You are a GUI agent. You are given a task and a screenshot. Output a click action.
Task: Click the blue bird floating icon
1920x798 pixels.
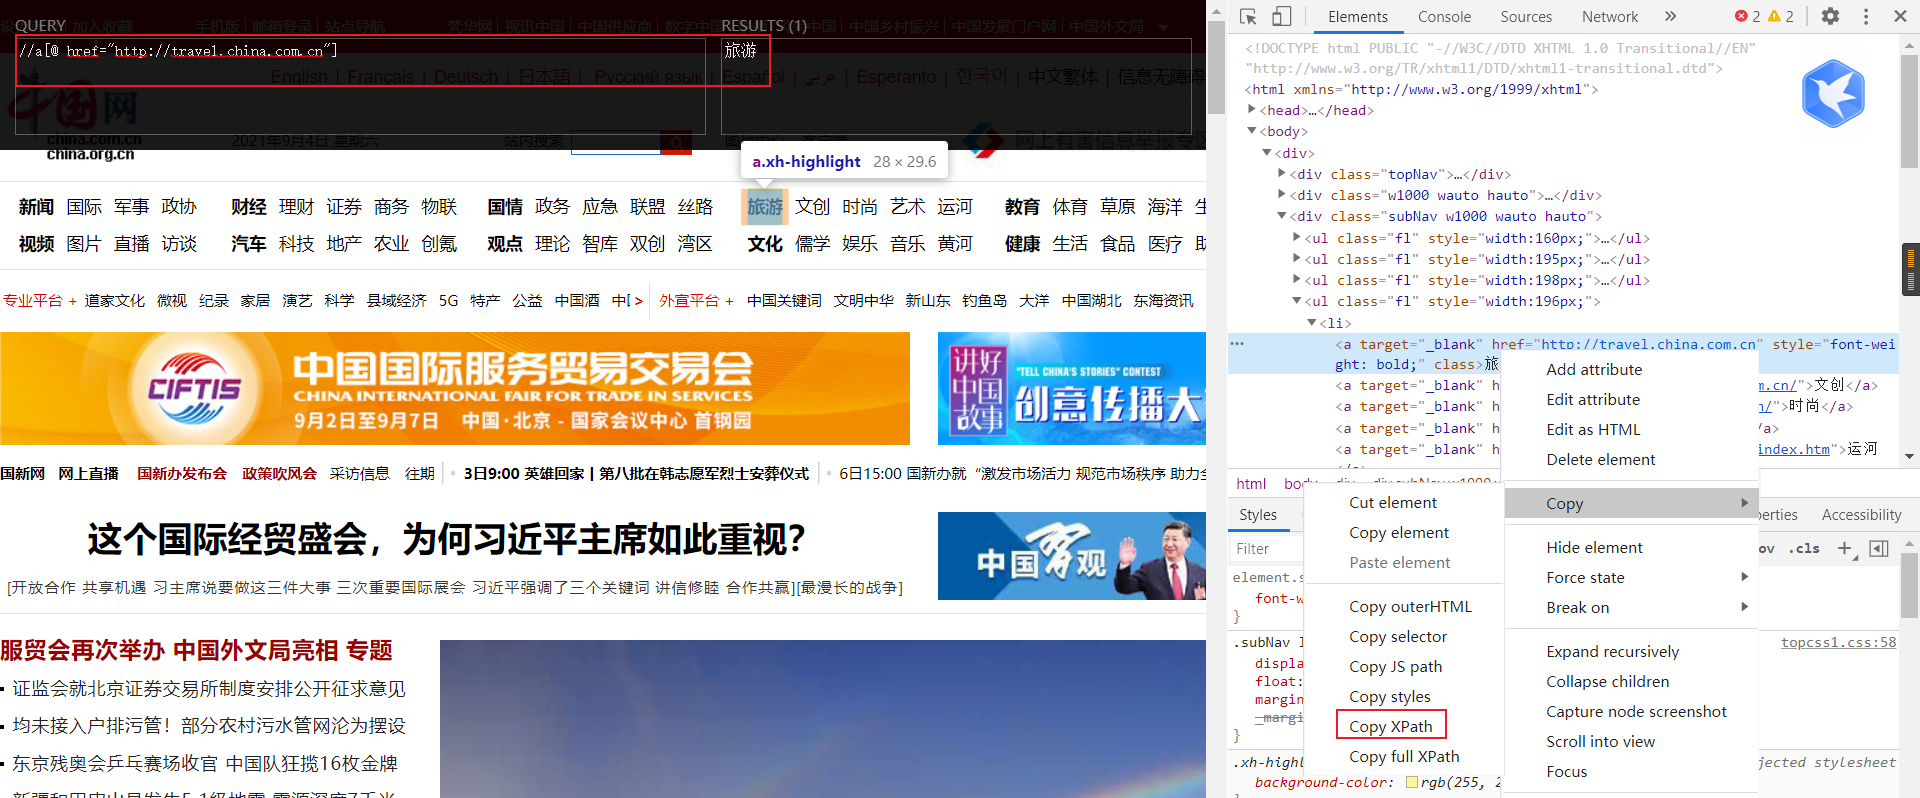[1833, 93]
